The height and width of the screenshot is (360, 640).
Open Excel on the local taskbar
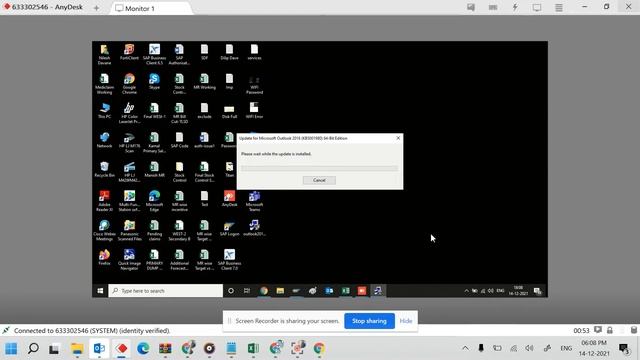[x=253, y=349]
